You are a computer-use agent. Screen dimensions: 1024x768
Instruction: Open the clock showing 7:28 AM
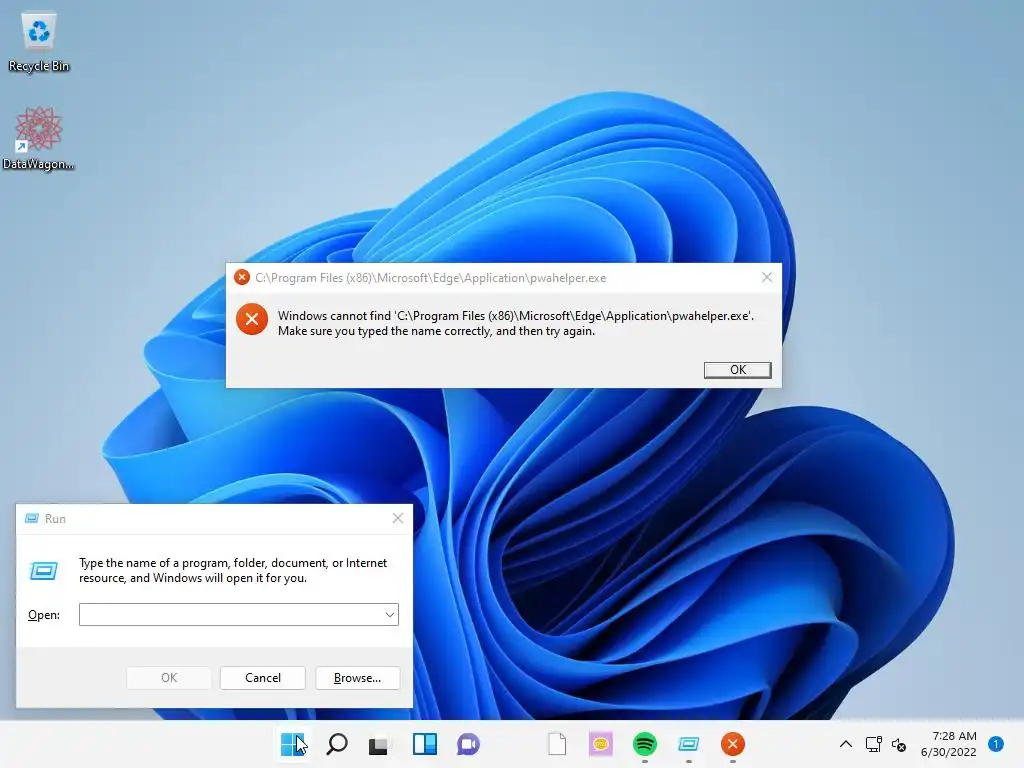(x=948, y=744)
